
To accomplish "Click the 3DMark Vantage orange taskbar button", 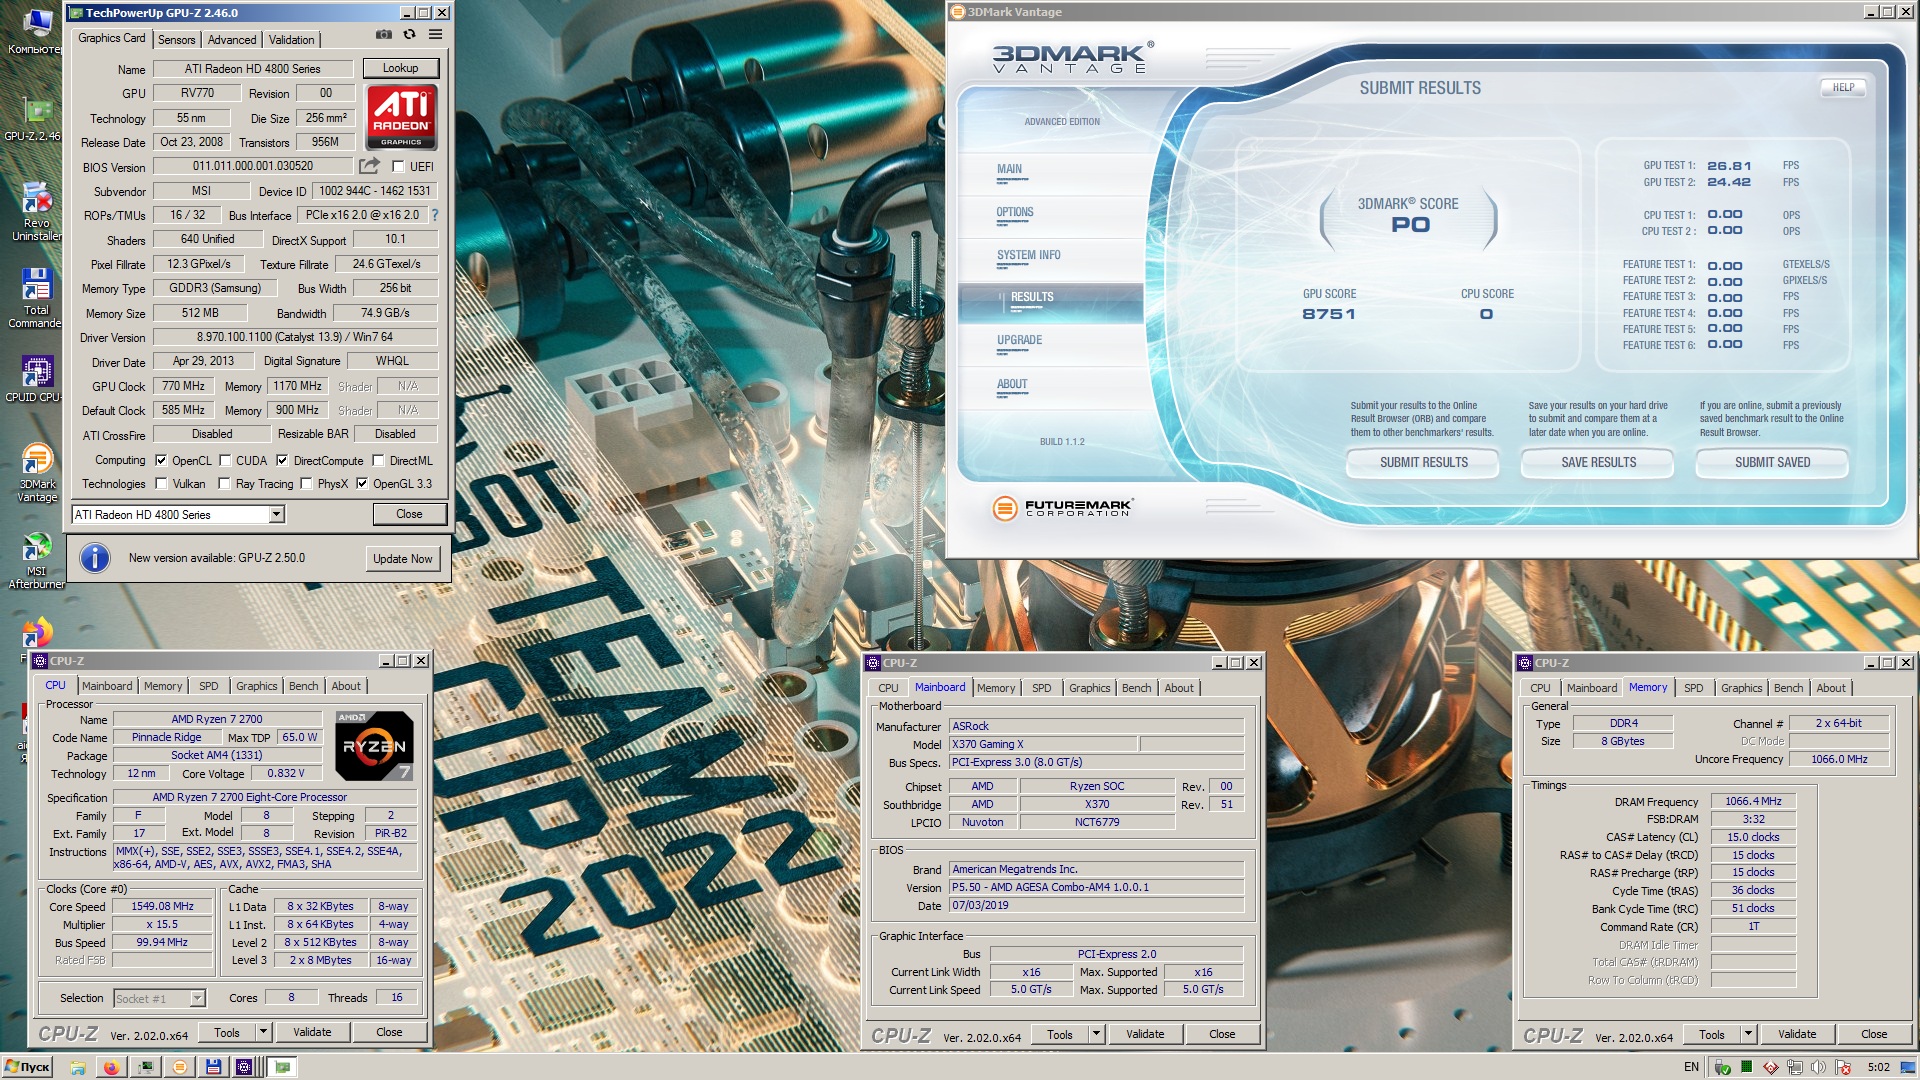I will click(179, 1067).
